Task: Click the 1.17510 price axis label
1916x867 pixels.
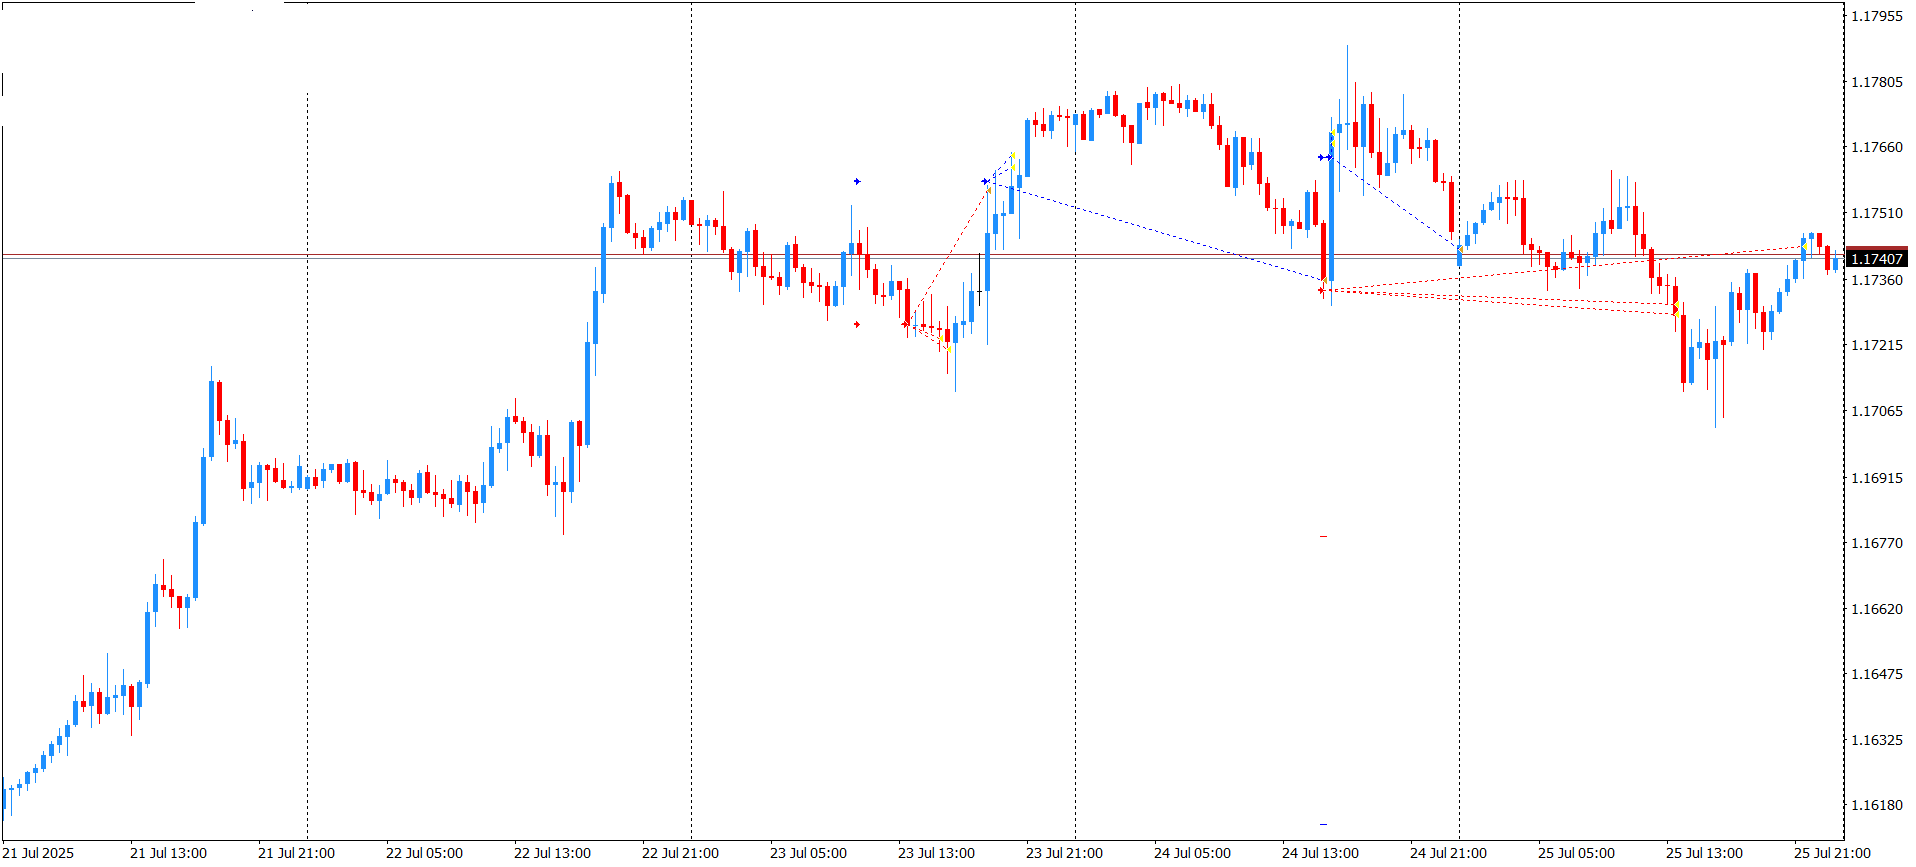Action: (x=1877, y=213)
